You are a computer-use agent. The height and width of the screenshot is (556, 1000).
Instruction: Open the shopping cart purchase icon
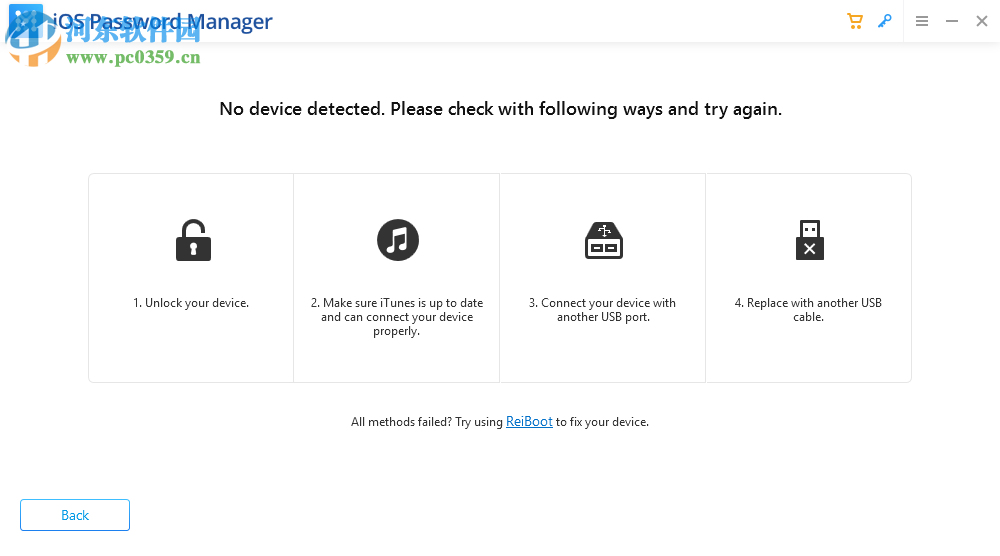pyautogui.click(x=855, y=21)
